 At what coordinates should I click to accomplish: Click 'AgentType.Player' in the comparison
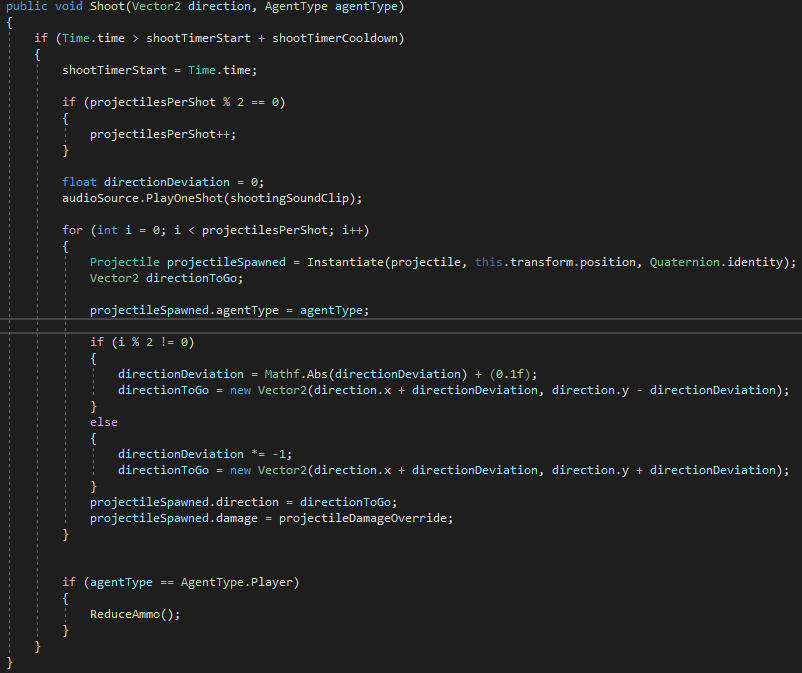click(x=236, y=582)
